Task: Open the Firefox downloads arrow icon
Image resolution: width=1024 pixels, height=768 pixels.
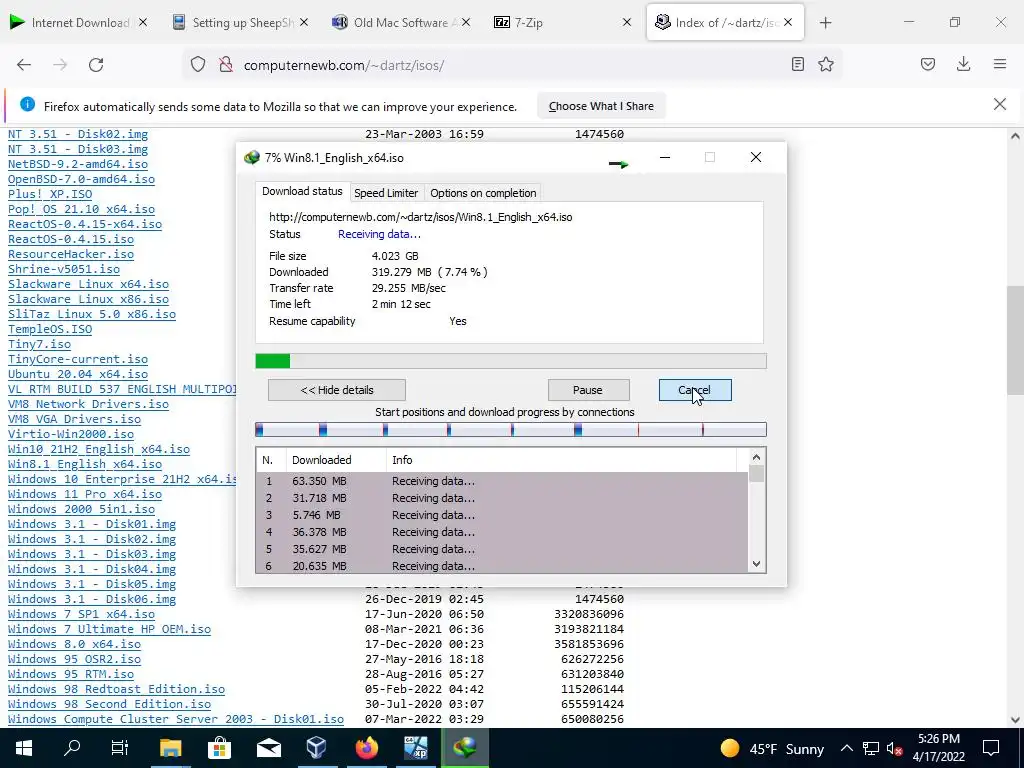Action: pos(963,64)
